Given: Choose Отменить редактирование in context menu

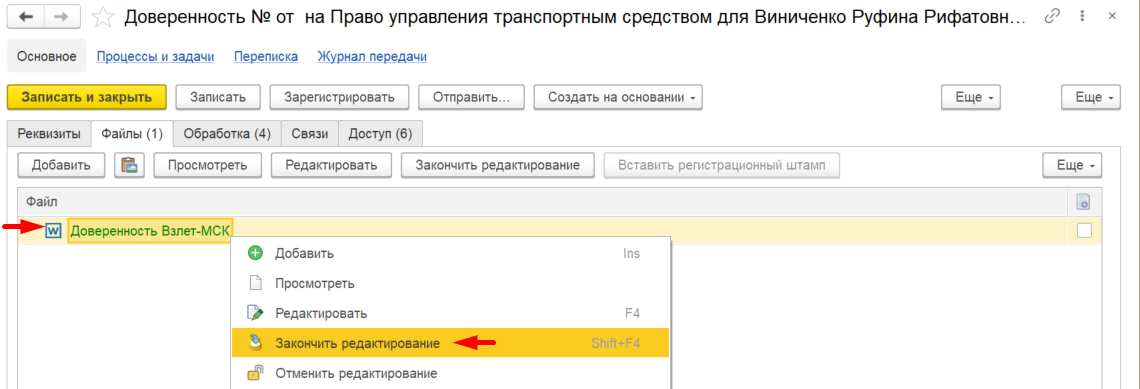Looking at the screenshot, I should pyautogui.click(x=451, y=374).
